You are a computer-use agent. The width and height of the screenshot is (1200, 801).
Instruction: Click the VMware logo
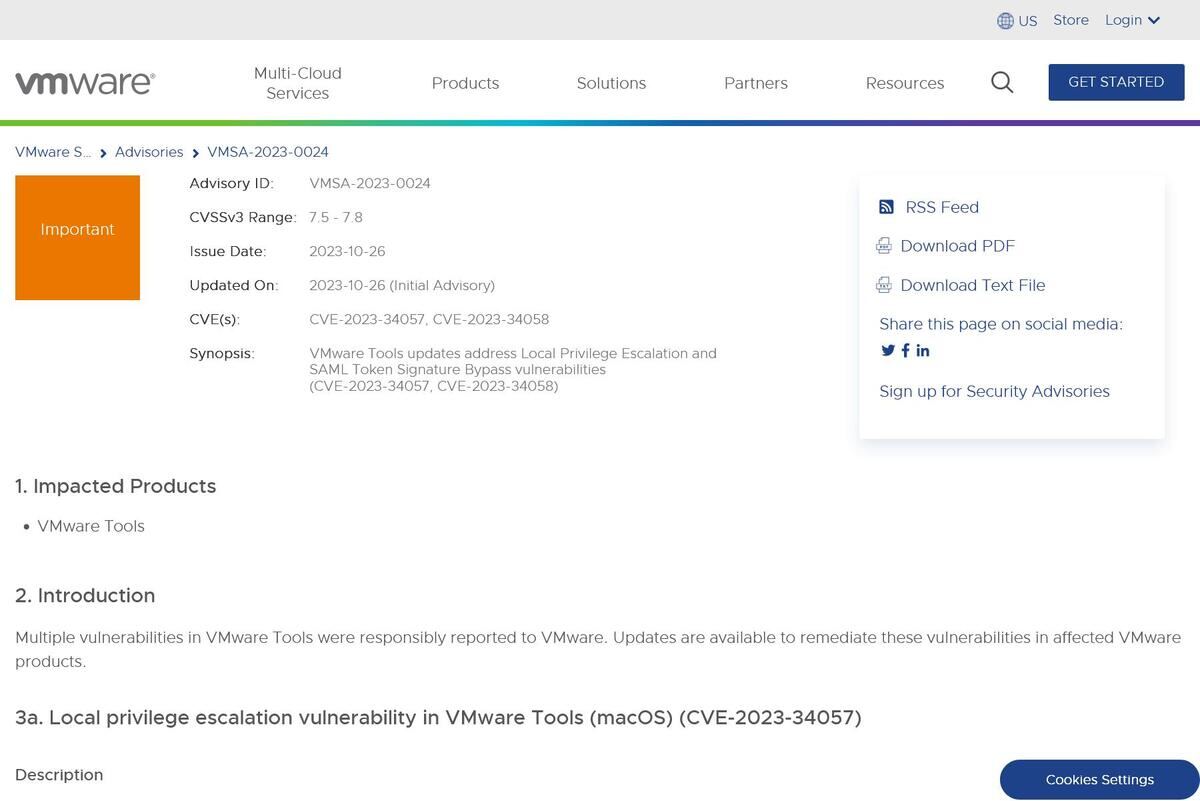(85, 82)
